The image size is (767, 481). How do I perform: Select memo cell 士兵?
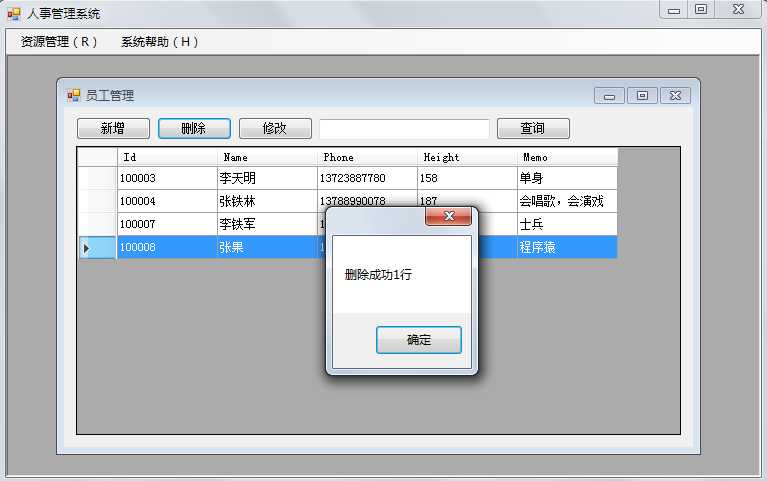point(567,224)
